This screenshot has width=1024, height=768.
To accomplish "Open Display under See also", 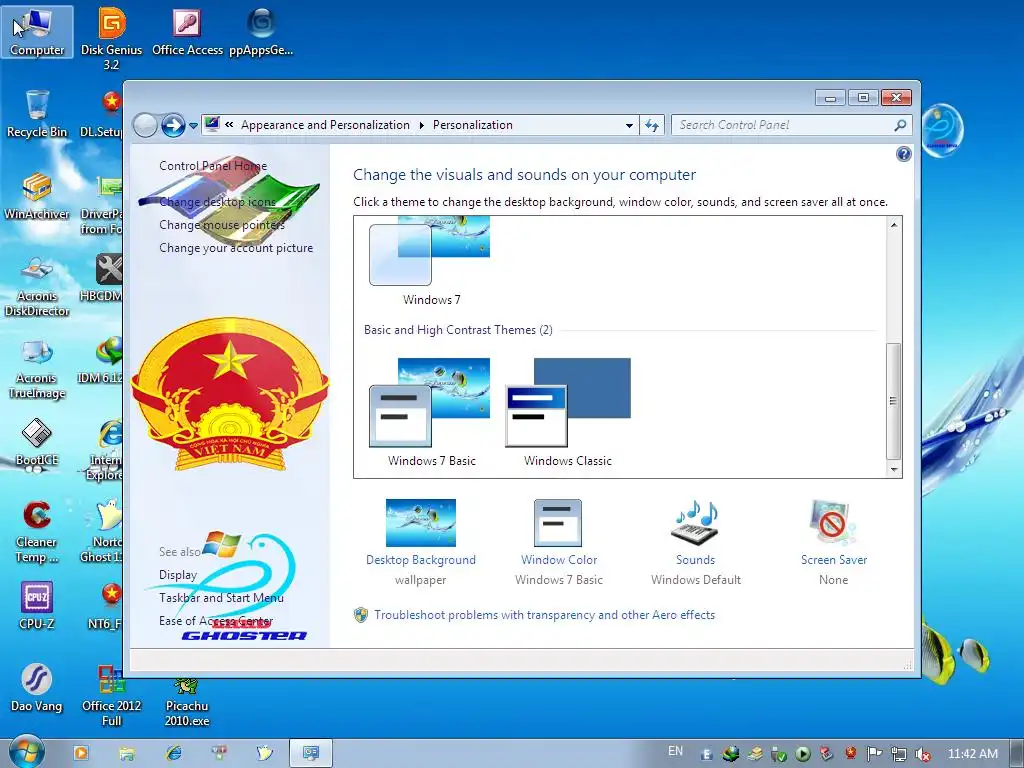I will tap(178, 575).
